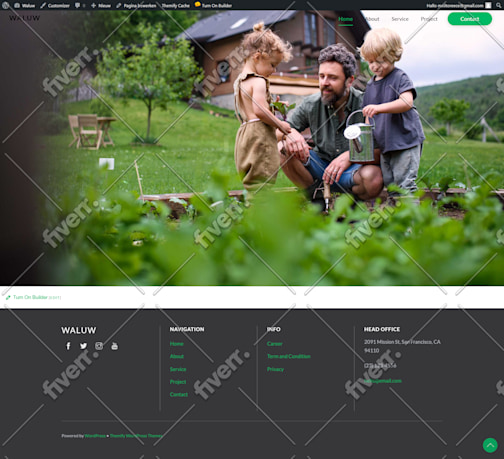This screenshot has width=504, height=459.
Task: Click the INFO footer heading
Action: [274, 329]
